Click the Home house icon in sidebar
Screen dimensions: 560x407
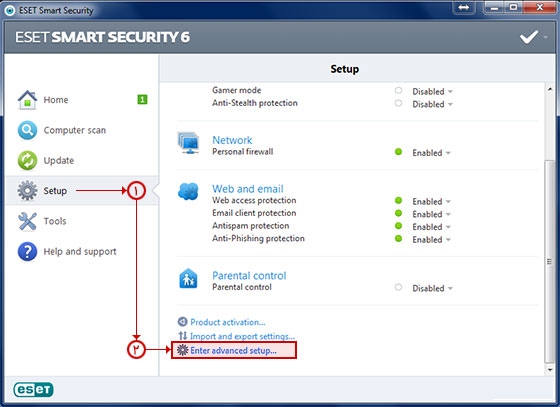click(x=27, y=100)
